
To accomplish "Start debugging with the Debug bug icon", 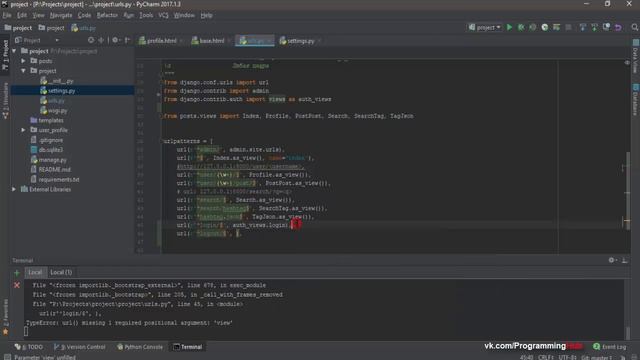I will 521,27.
